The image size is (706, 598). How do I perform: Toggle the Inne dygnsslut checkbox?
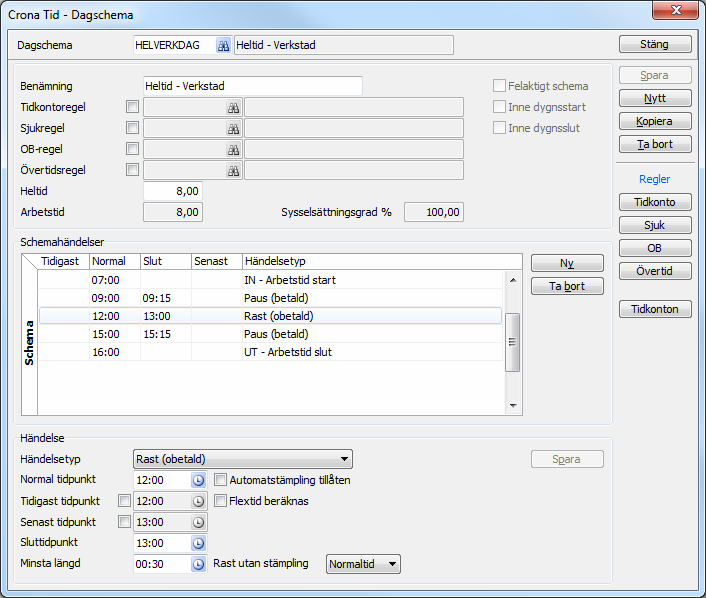pos(499,128)
